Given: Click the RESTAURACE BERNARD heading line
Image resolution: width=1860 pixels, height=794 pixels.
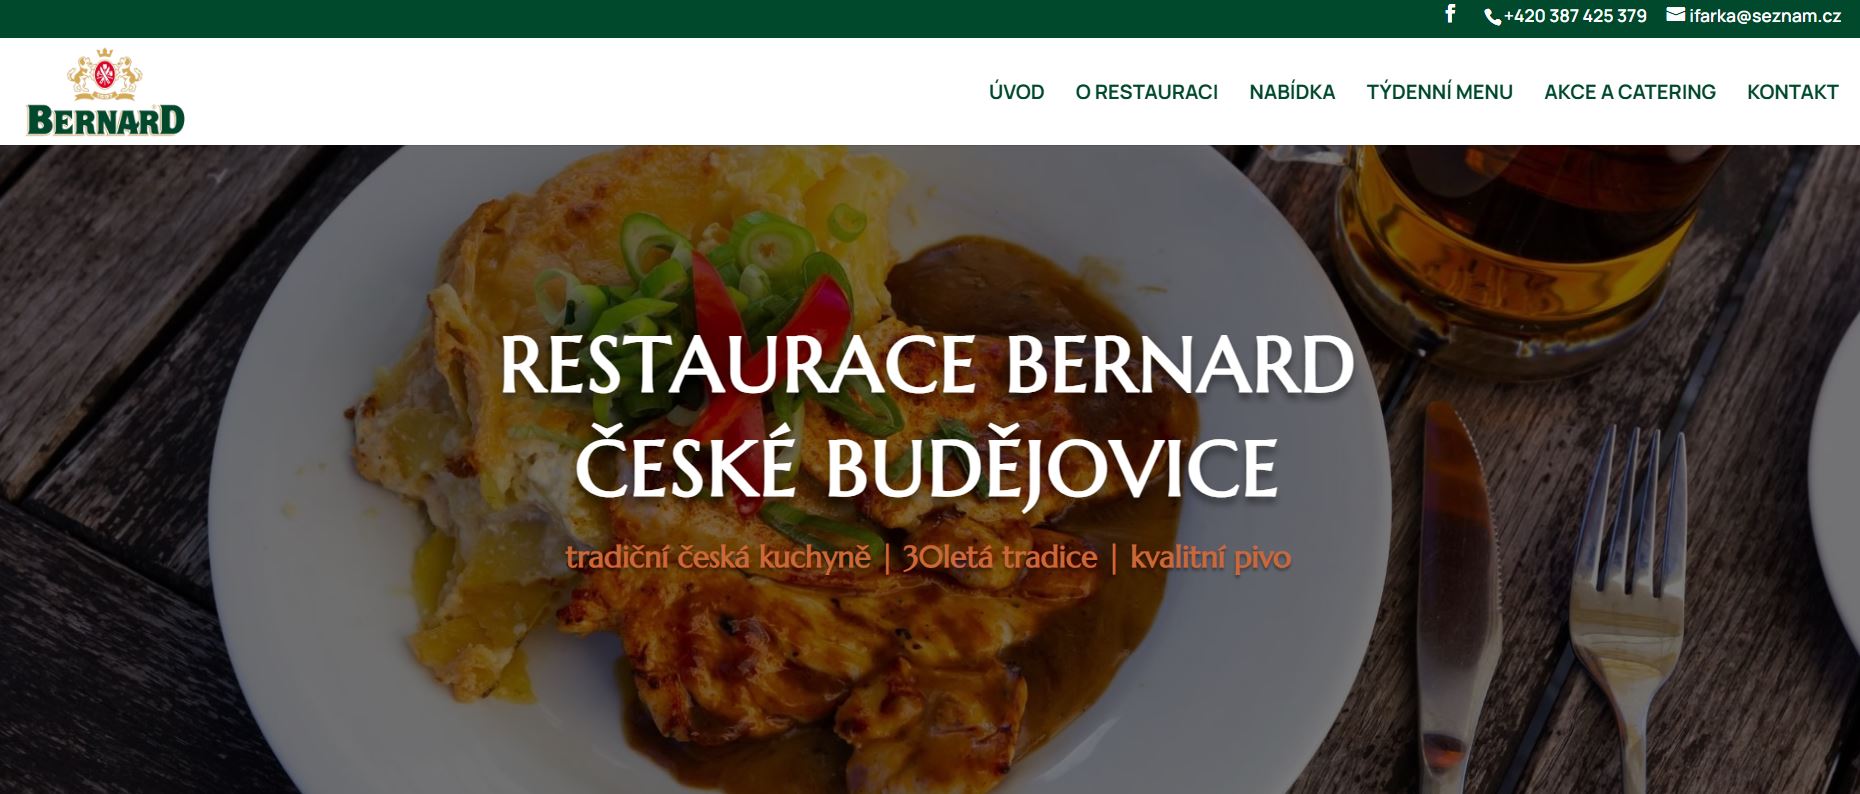Looking at the screenshot, I should (927, 365).
